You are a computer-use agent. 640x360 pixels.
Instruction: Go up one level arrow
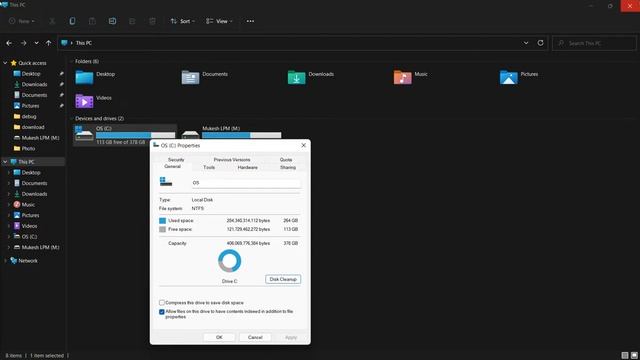(49, 43)
